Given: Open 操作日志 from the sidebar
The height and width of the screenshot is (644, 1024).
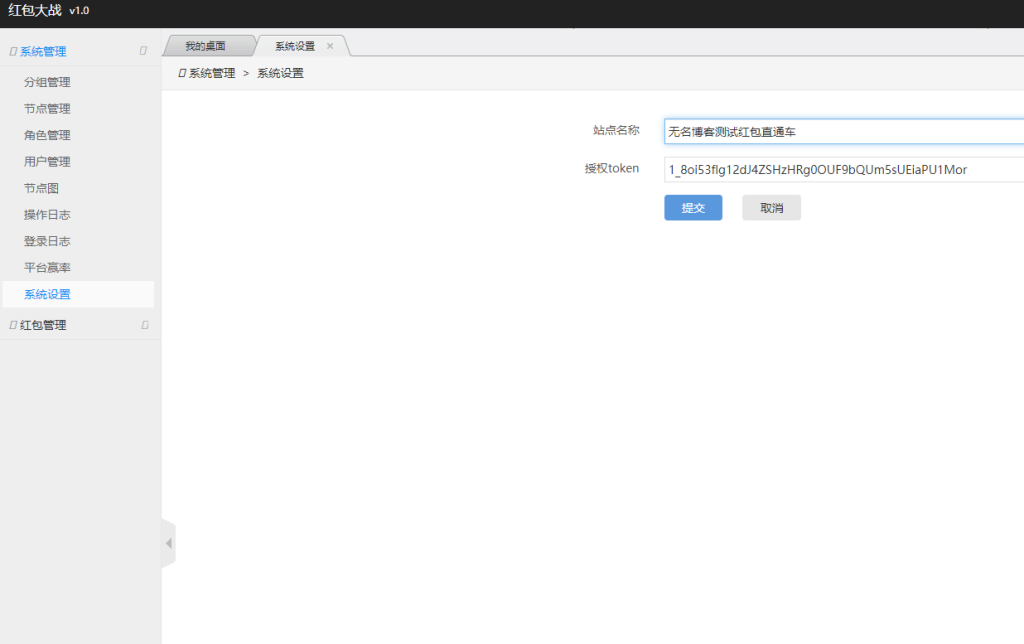Looking at the screenshot, I should tap(47, 215).
